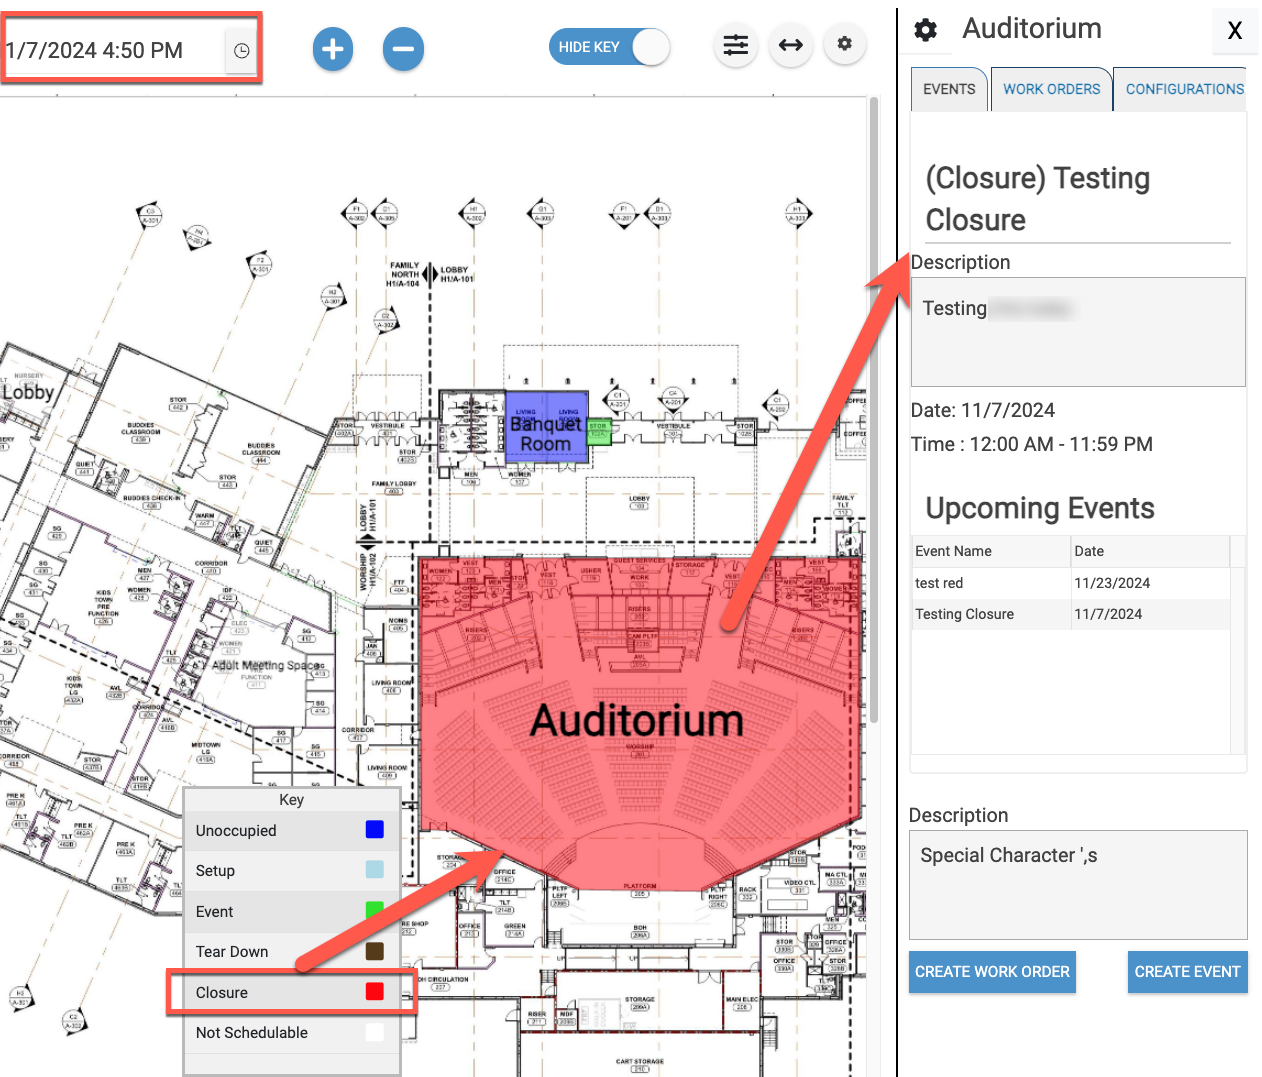Open the map settings gear icon
The width and height of the screenshot is (1262, 1077).
845,44
